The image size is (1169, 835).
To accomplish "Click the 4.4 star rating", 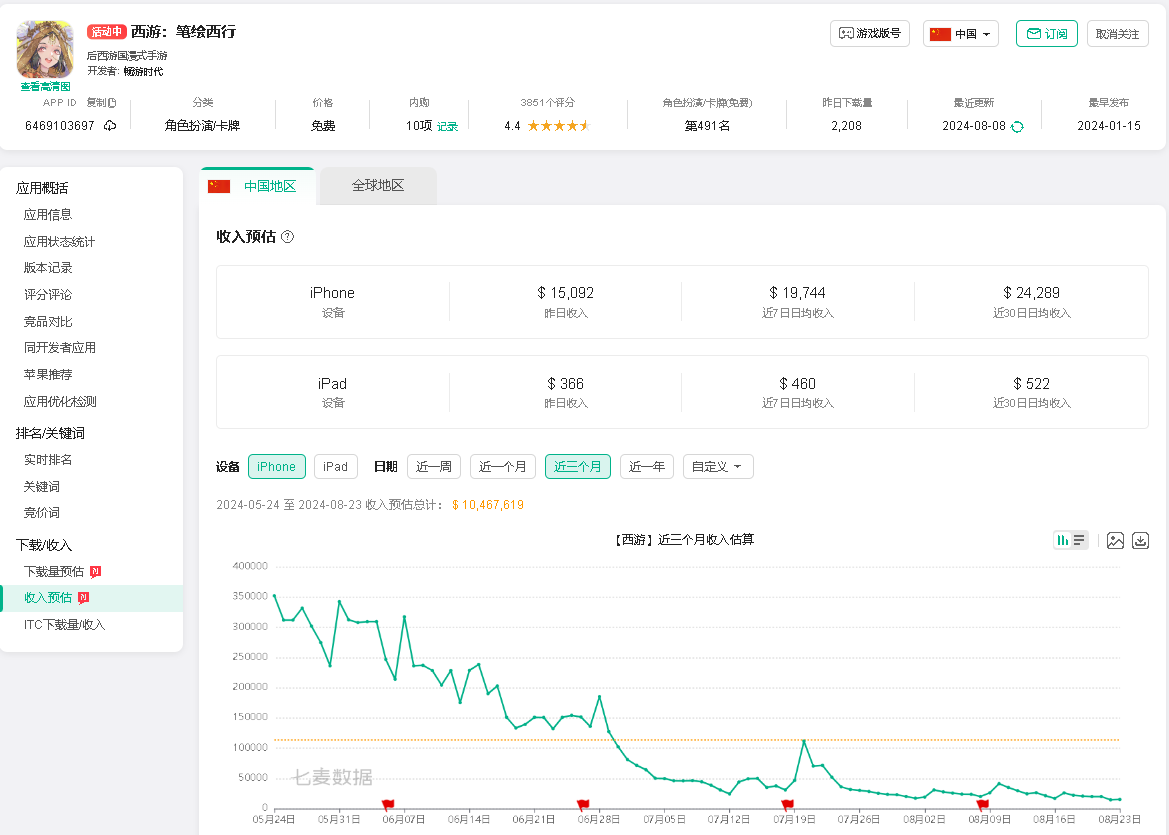I will coord(547,126).
